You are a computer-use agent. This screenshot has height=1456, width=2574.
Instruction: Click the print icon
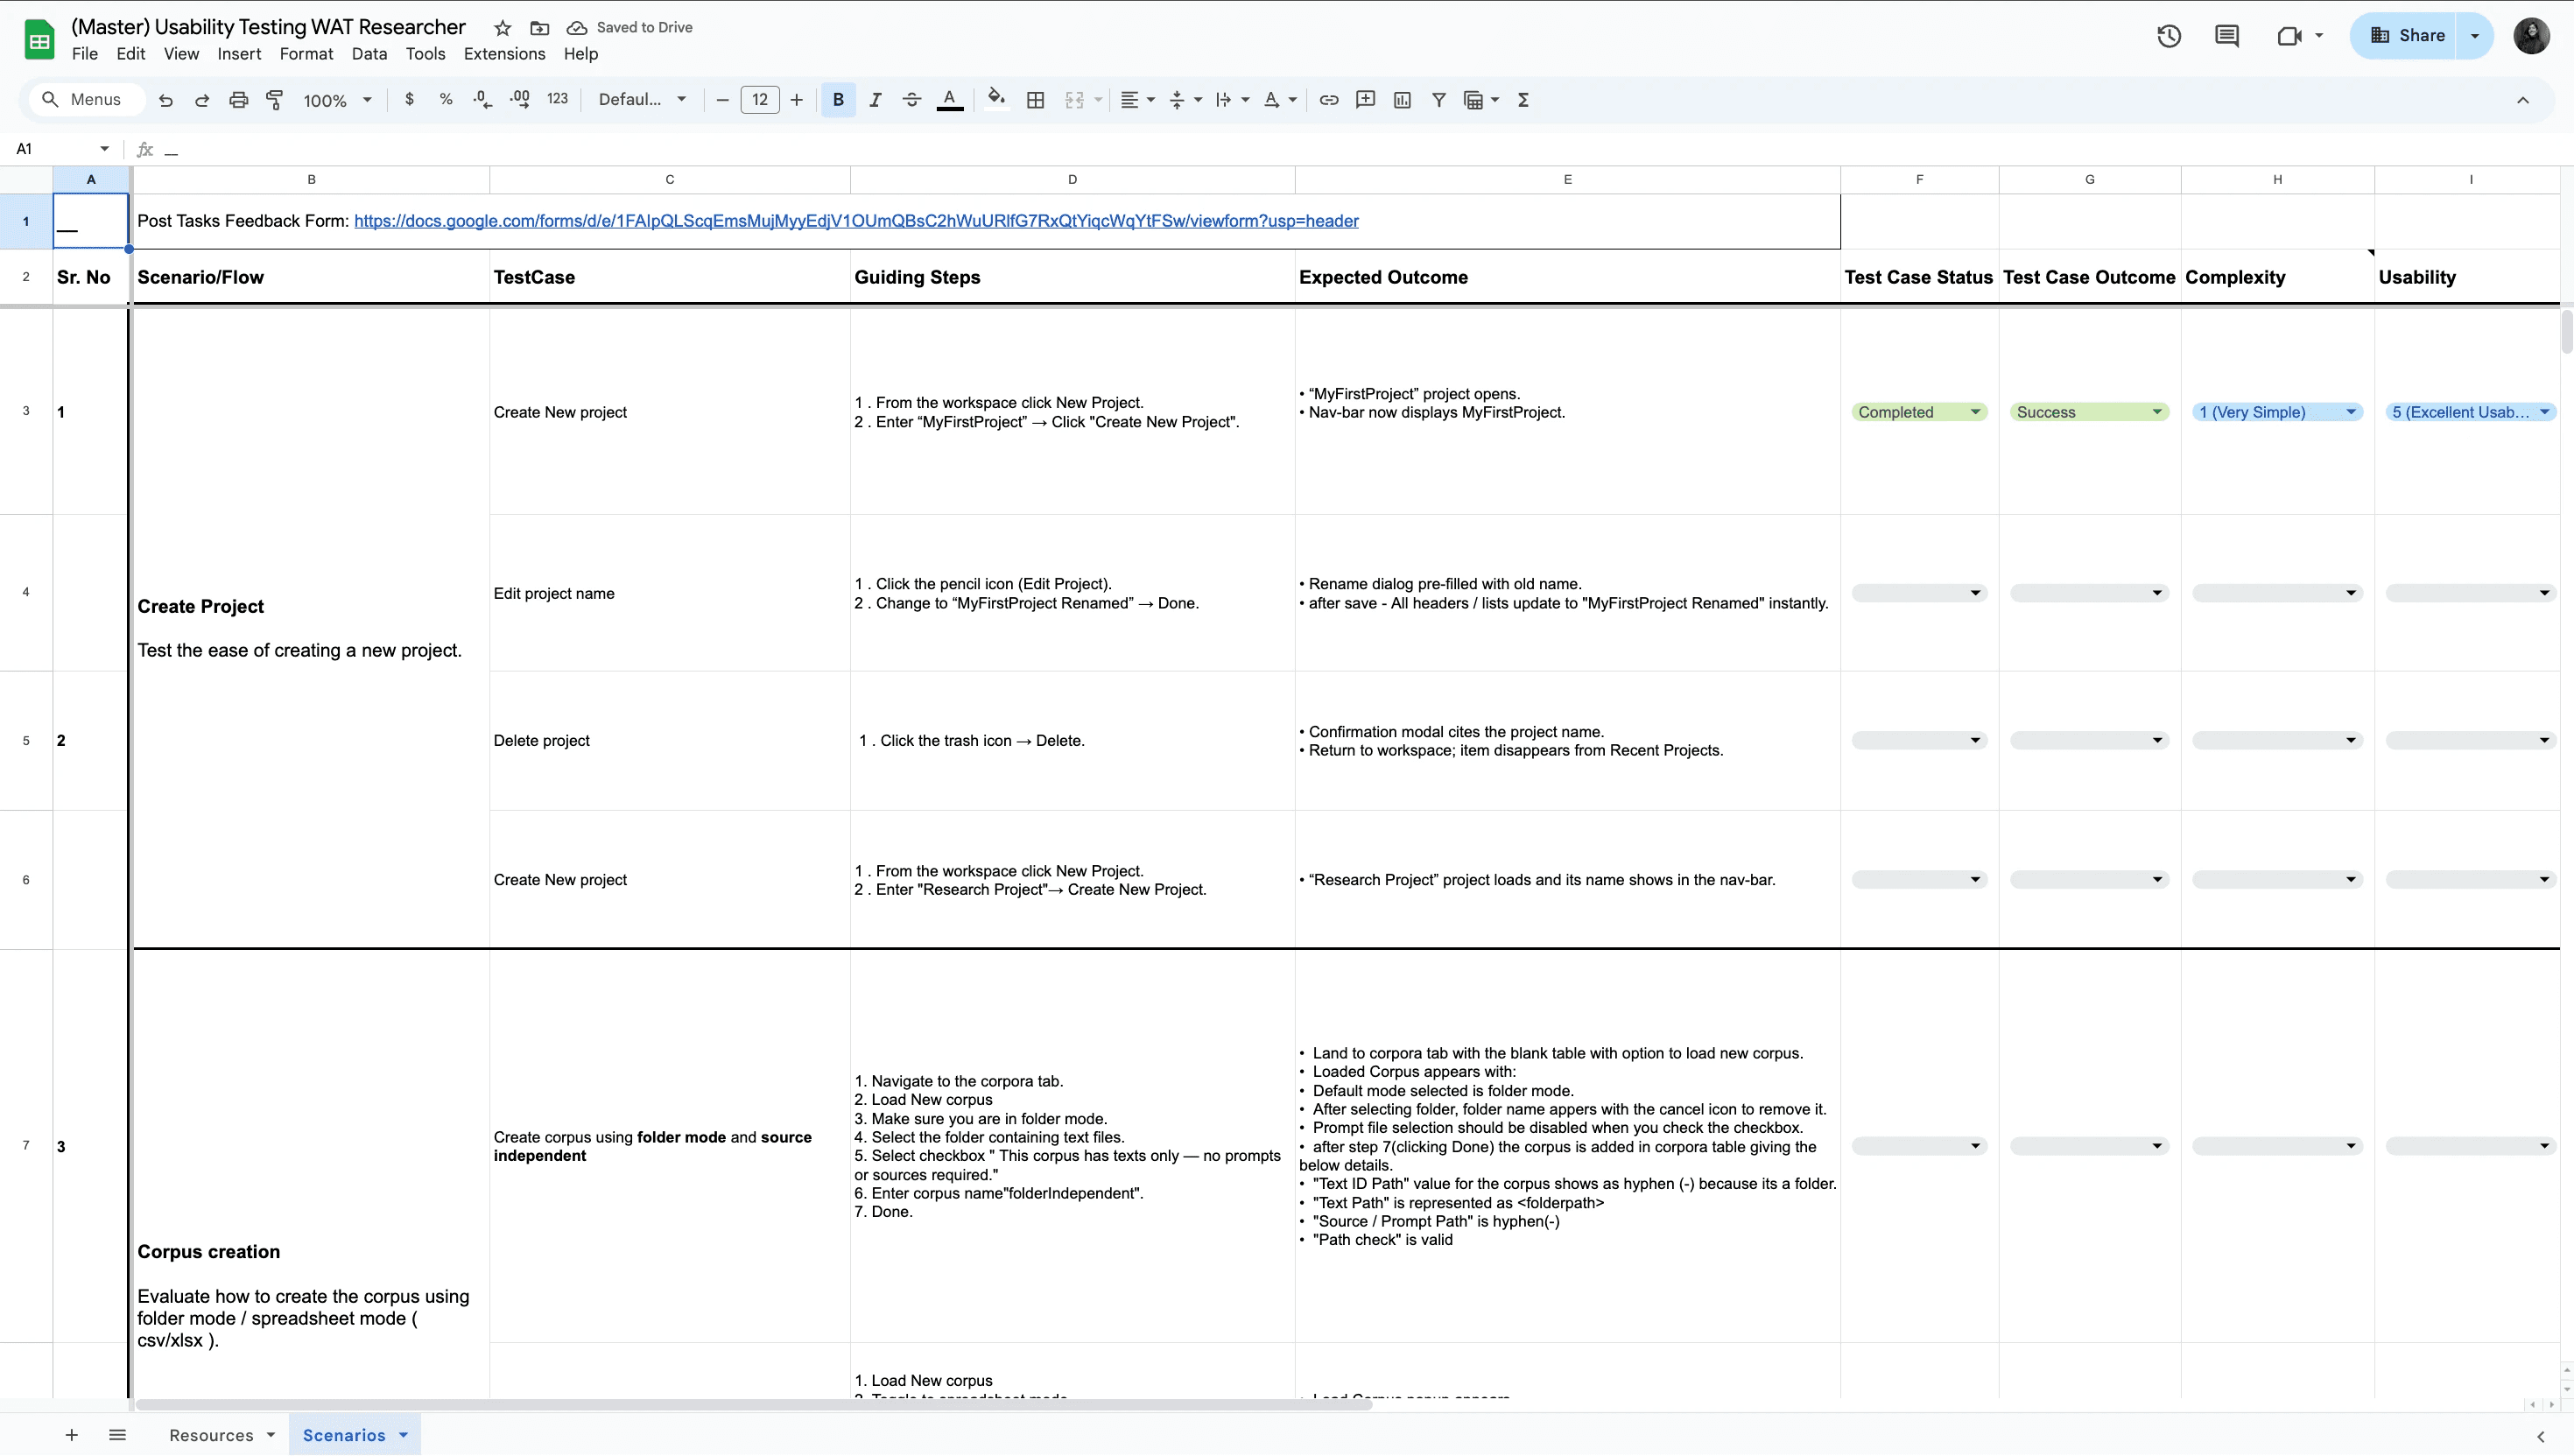[x=238, y=100]
